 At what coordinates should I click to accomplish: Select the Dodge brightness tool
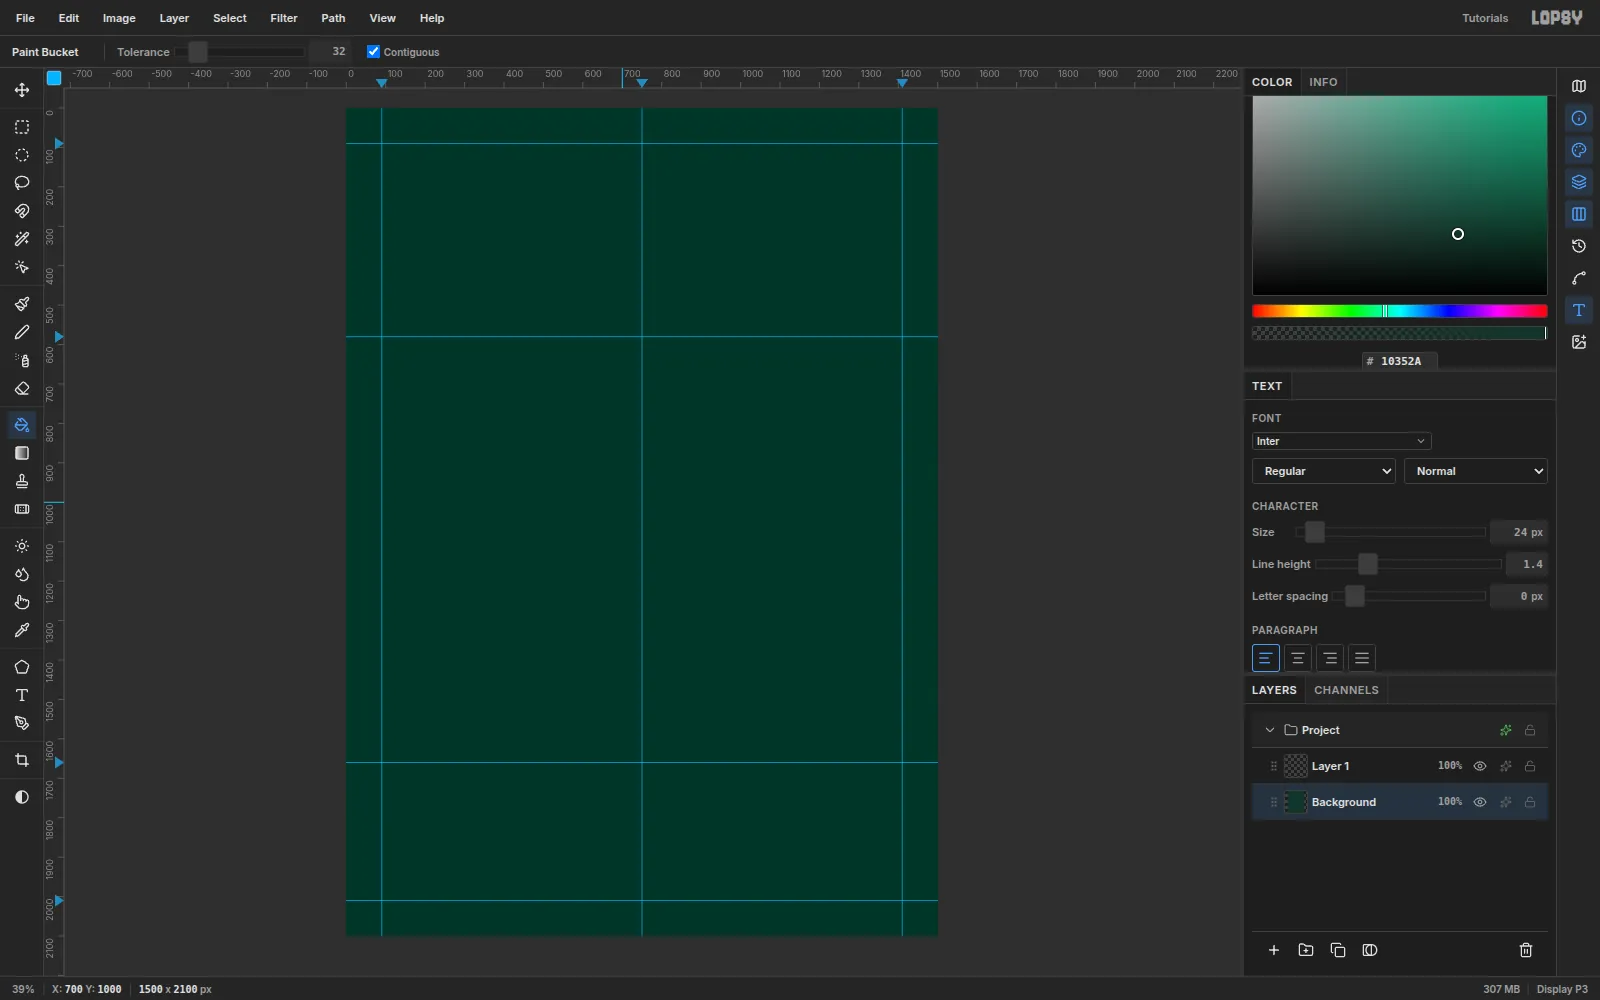click(x=21, y=546)
